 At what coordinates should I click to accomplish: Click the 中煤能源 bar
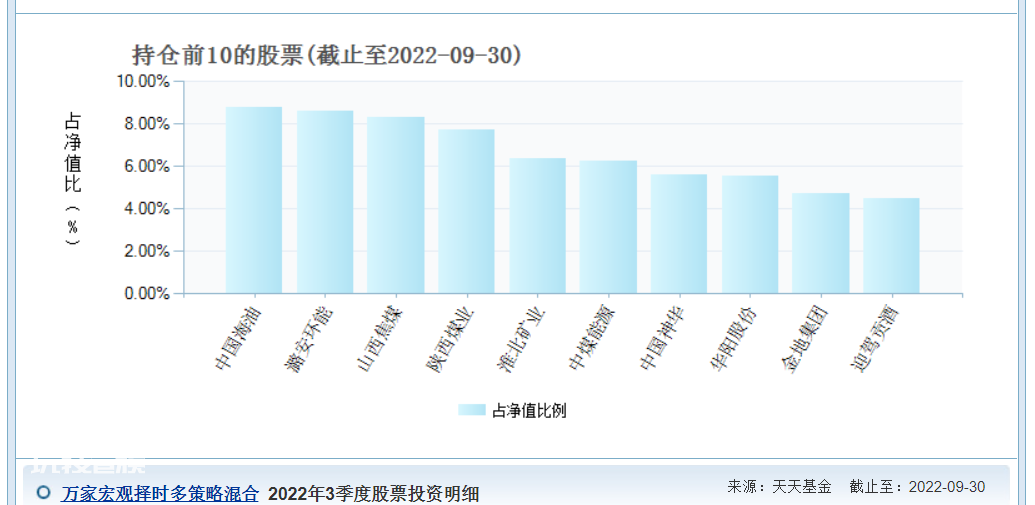[608, 227]
